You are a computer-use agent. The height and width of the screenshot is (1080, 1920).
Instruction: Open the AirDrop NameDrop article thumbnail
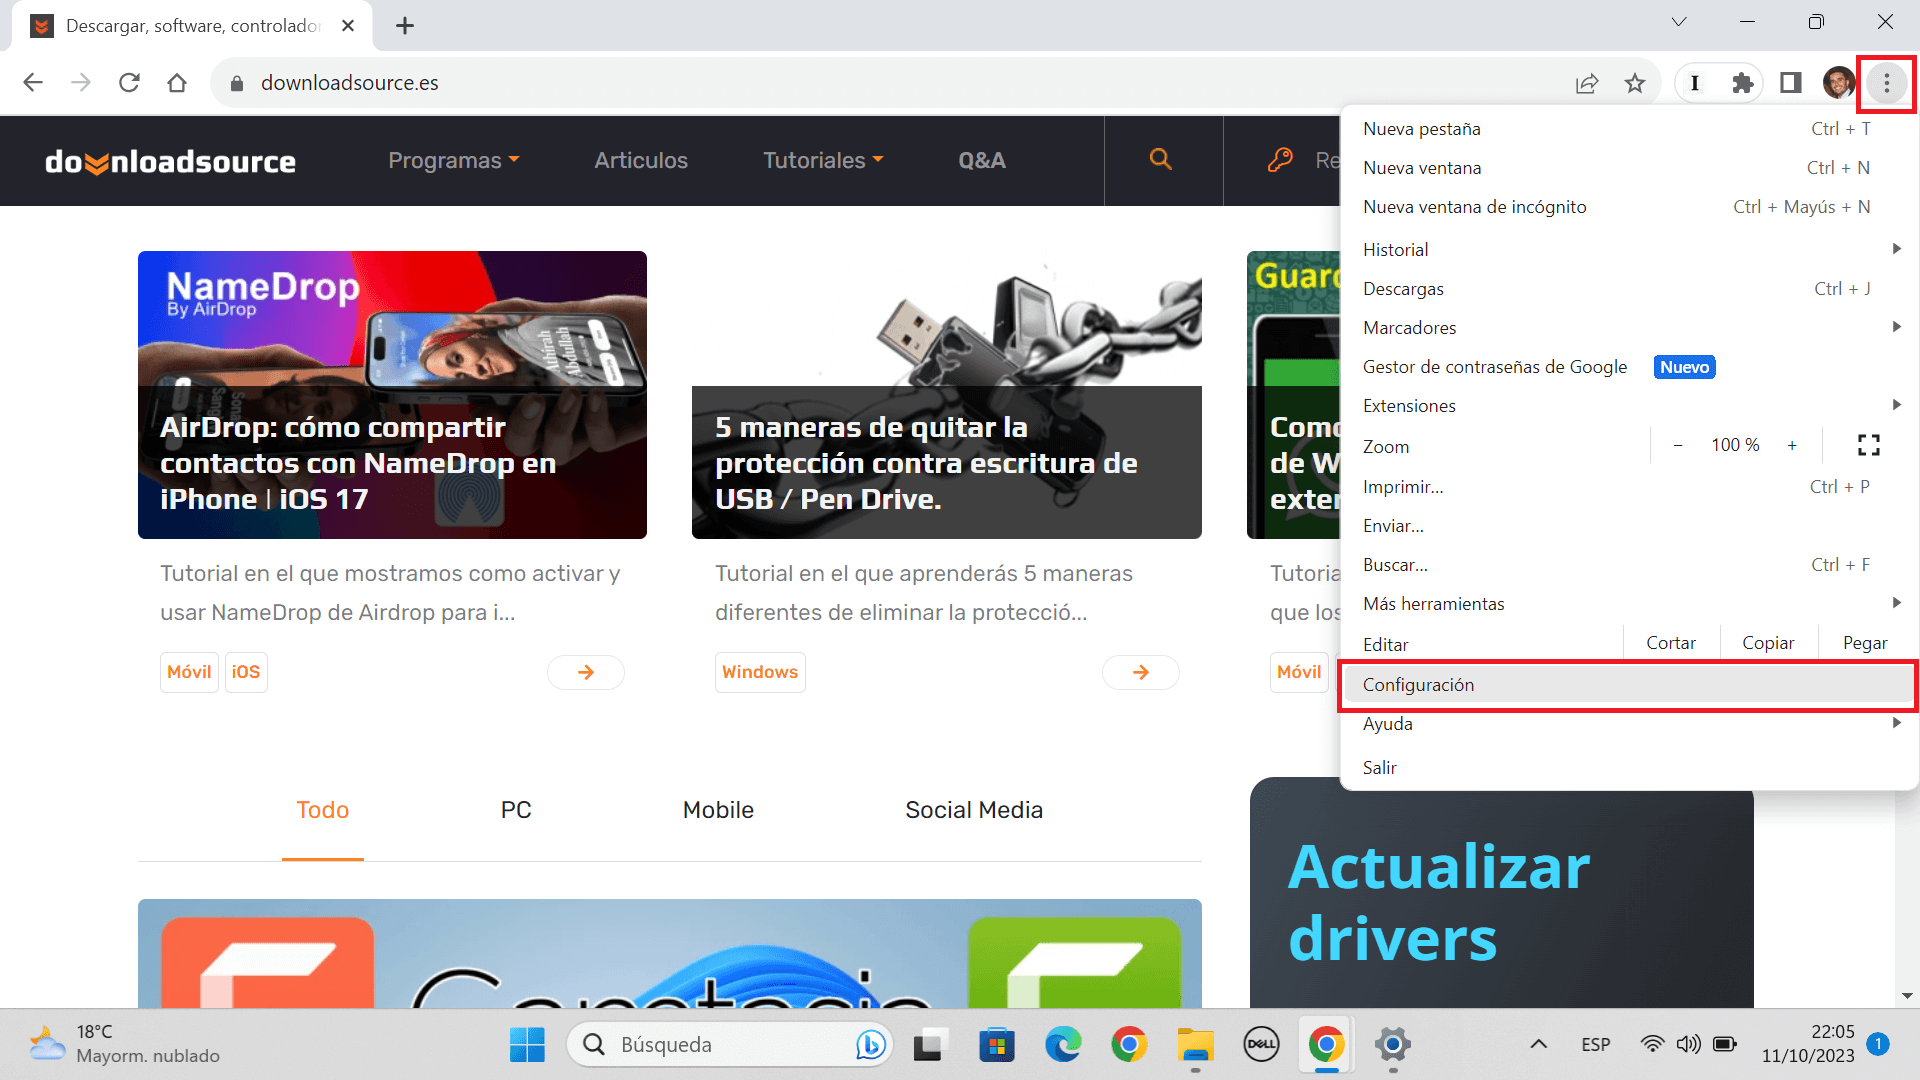coord(392,395)
